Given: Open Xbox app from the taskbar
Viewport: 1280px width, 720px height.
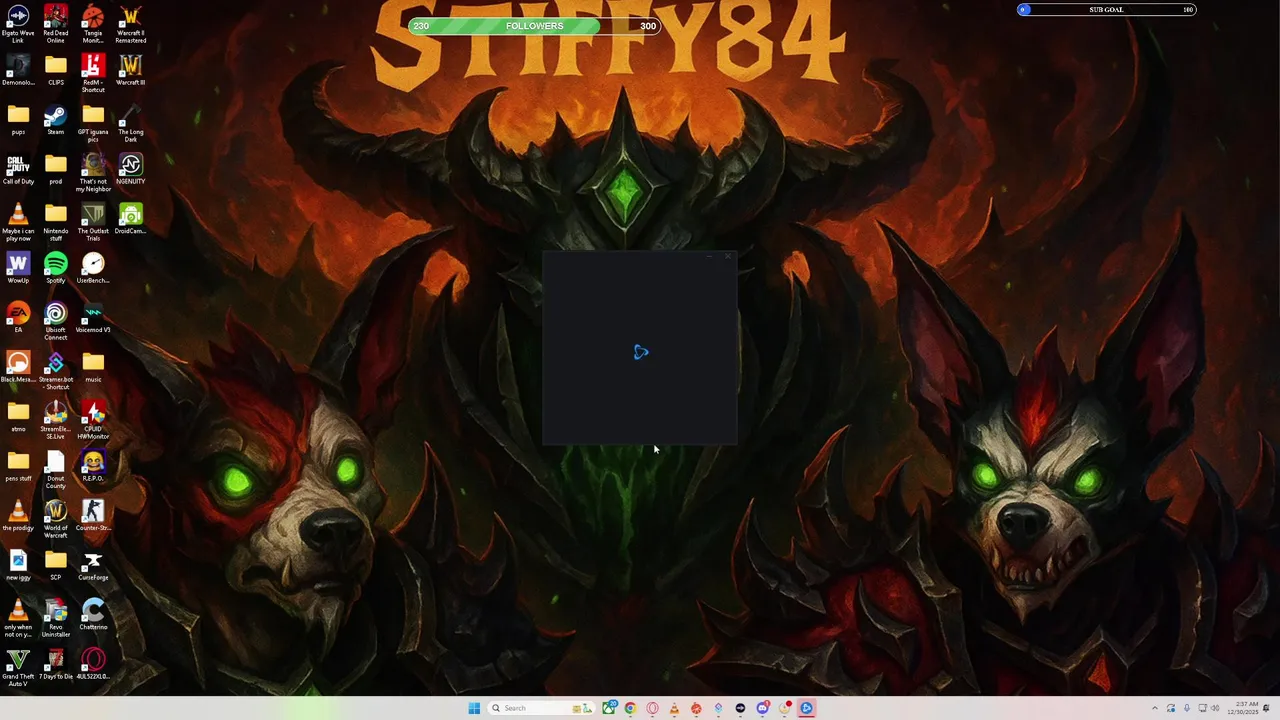Looking at the screenshot, I should point(610,708).
